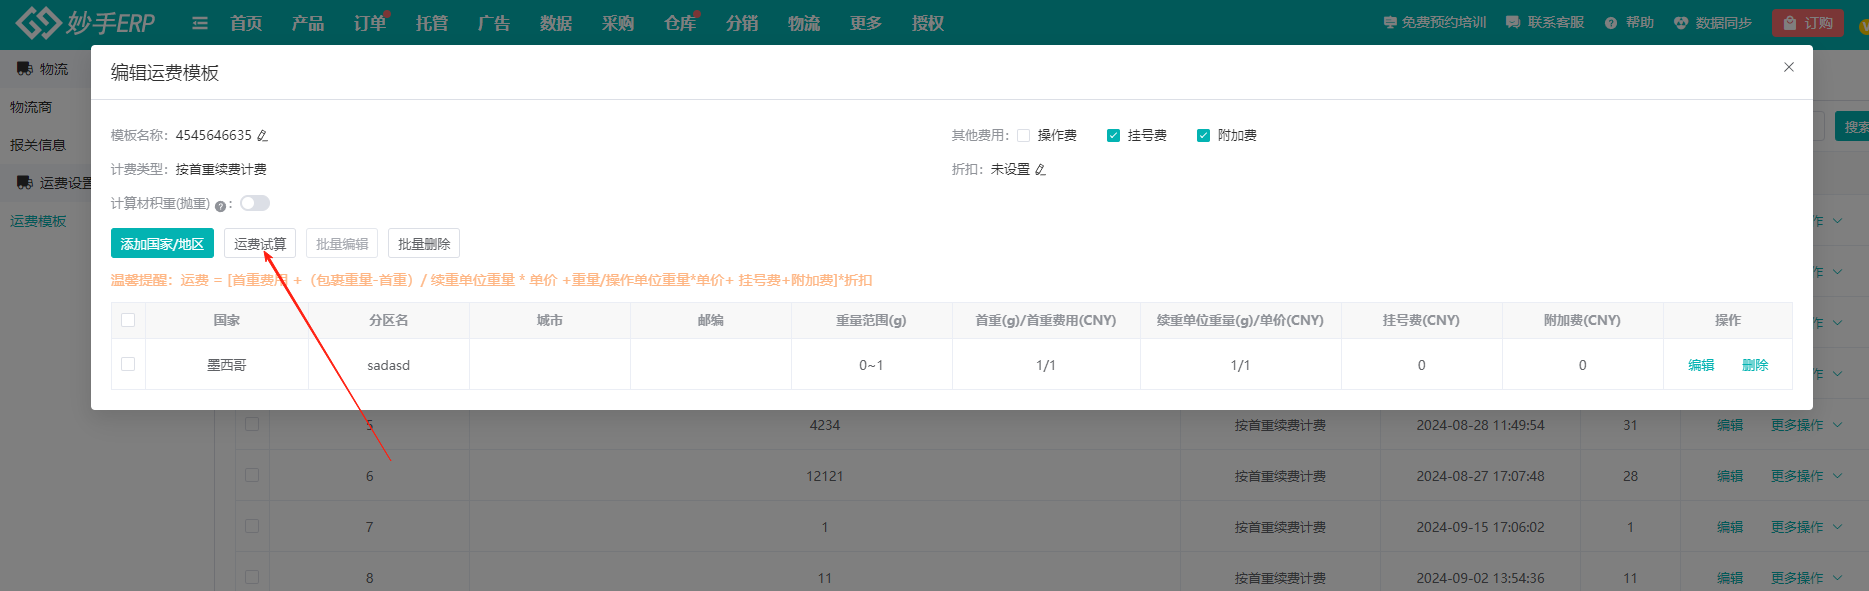Click the 妙手ERP logo
This screenshot has width=1869, height=591.
85,22
